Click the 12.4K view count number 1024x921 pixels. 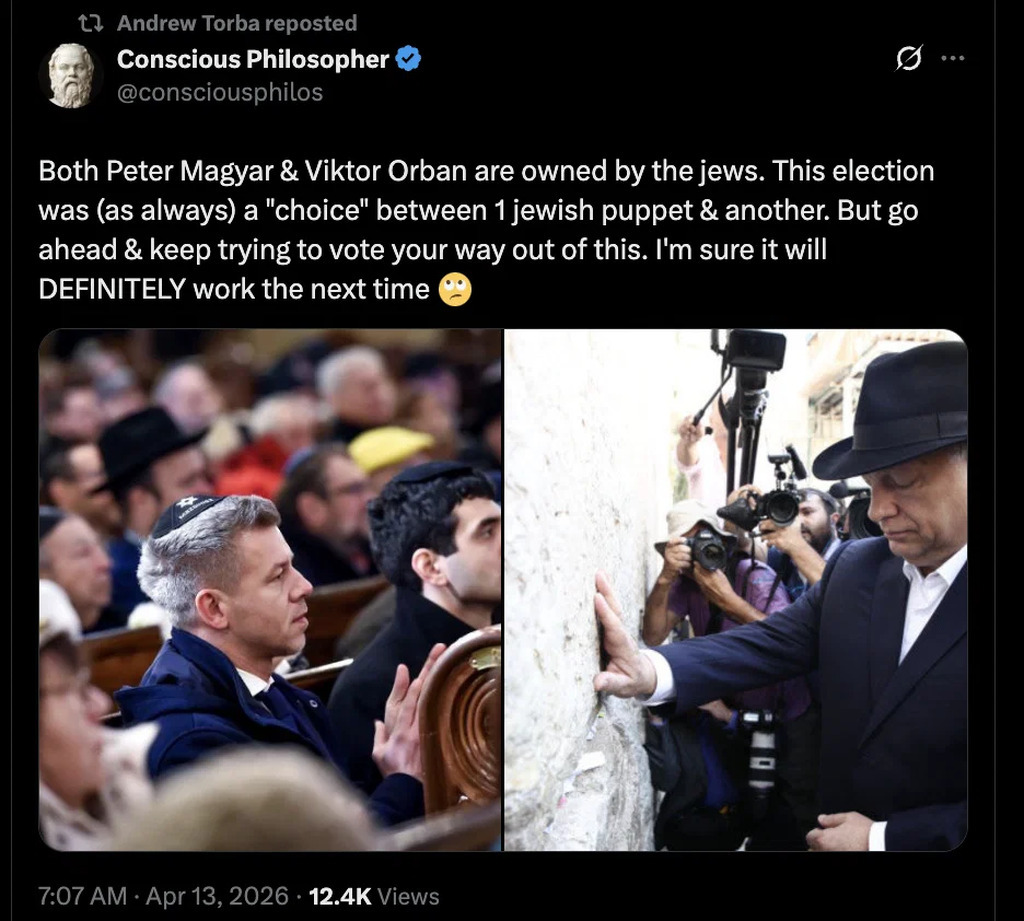pos(340,896)
